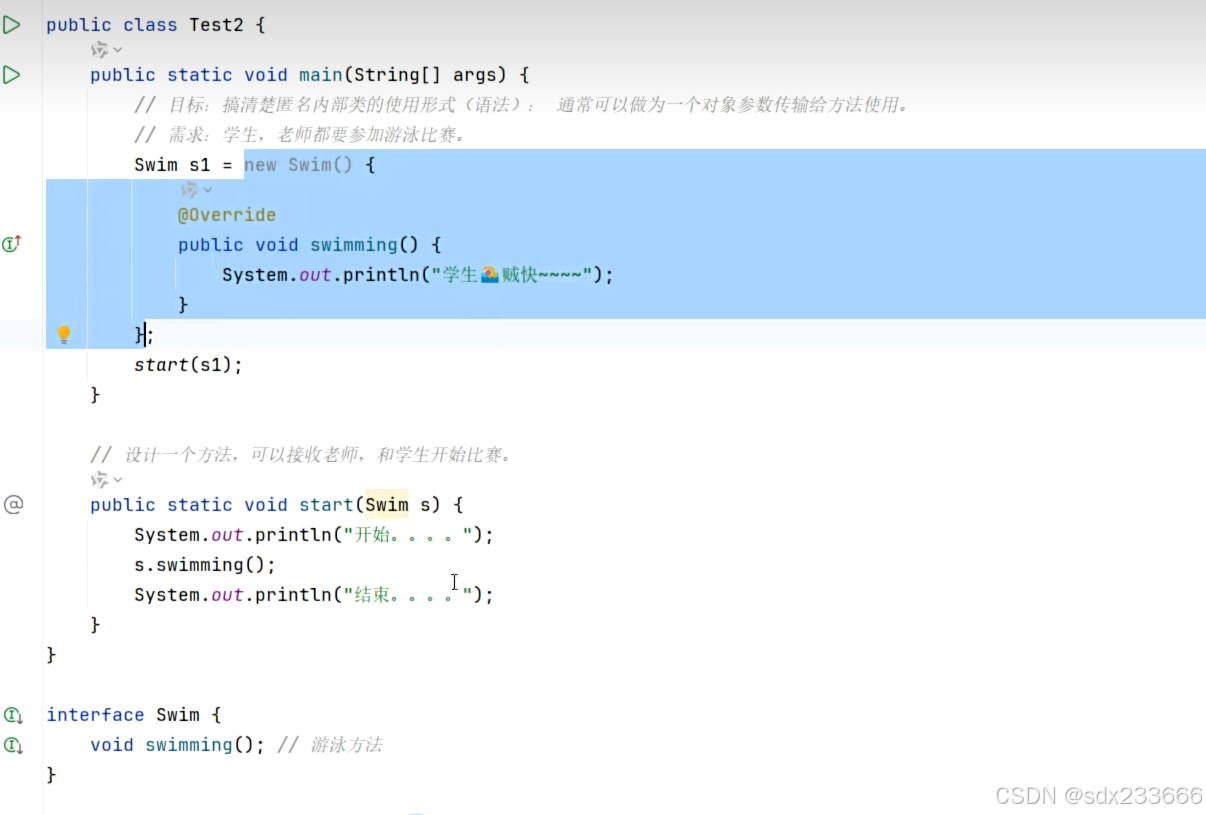Click the AI assistant icon below the class declaration
The width and height of the screenshot is (1206, 815).
coord(100,48)
